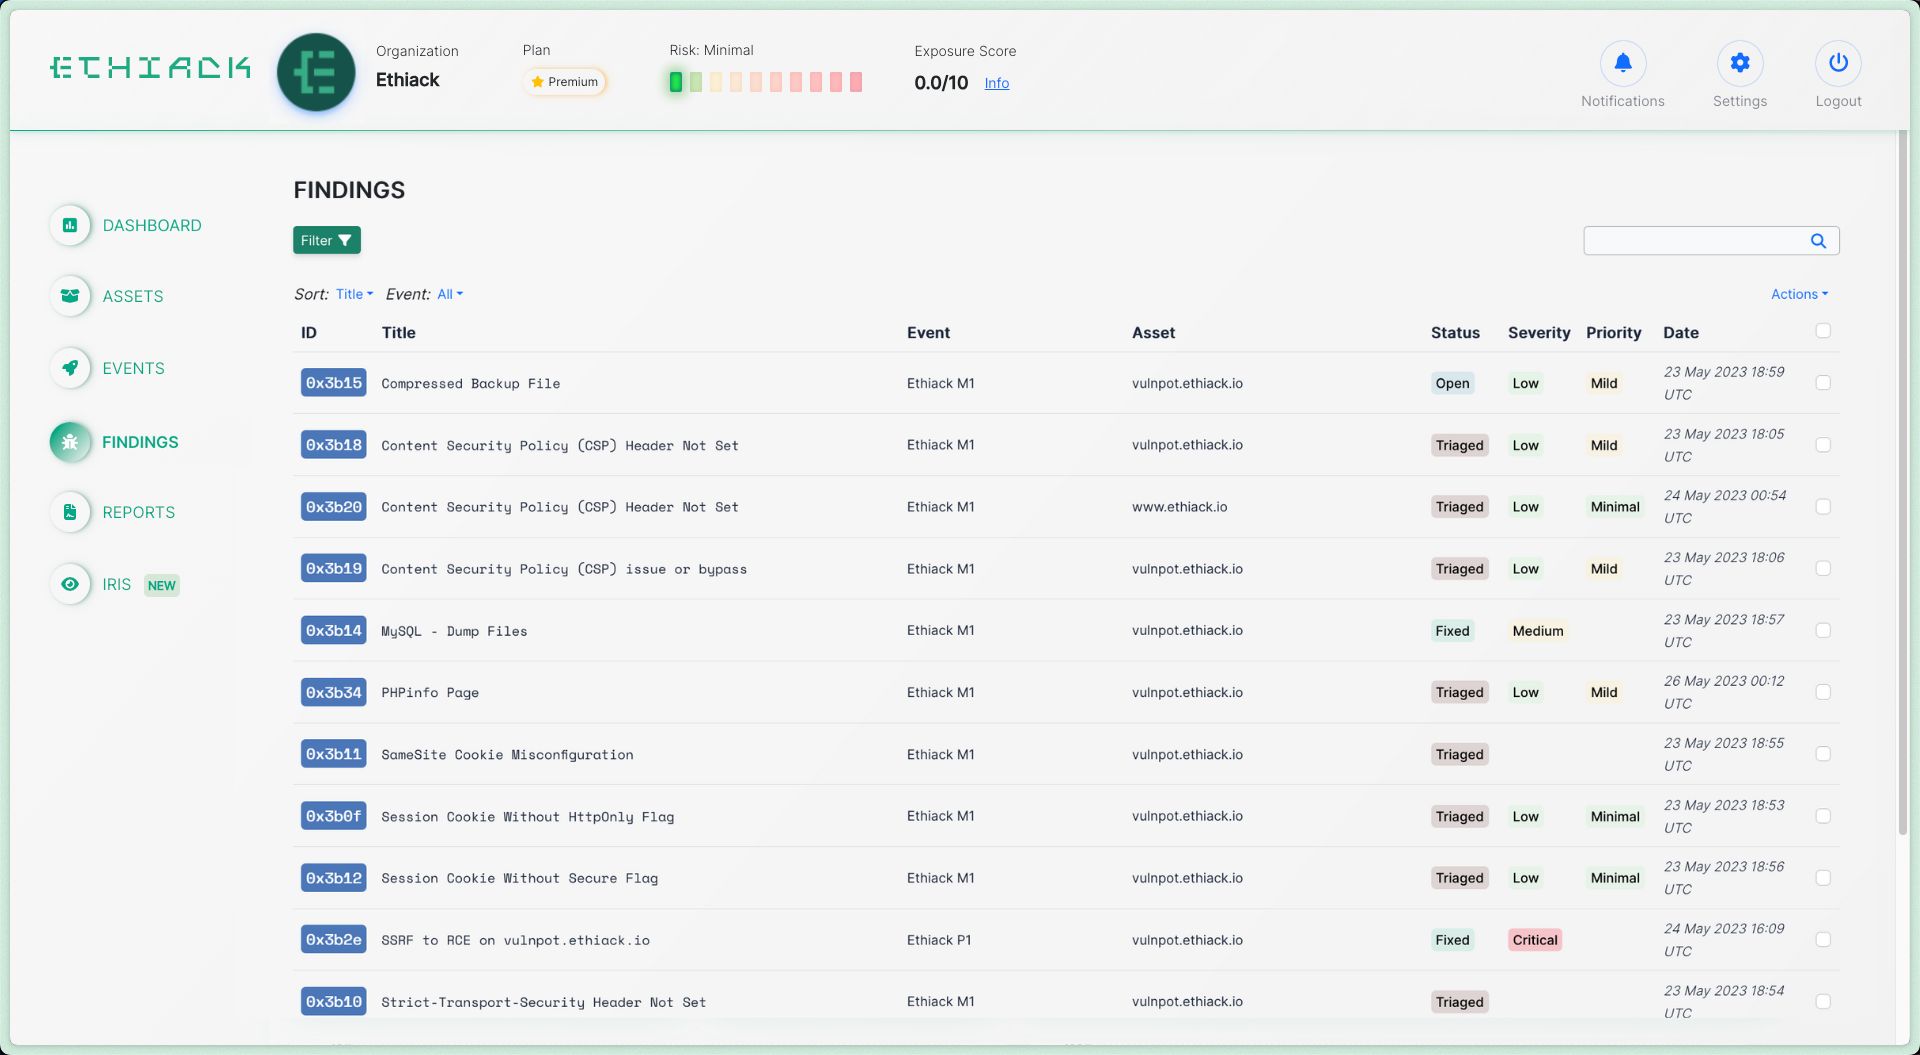This screenshot has width=1920, height=1055.
Task: Open the Actions dropdown menu
Action: (1799, 294)
